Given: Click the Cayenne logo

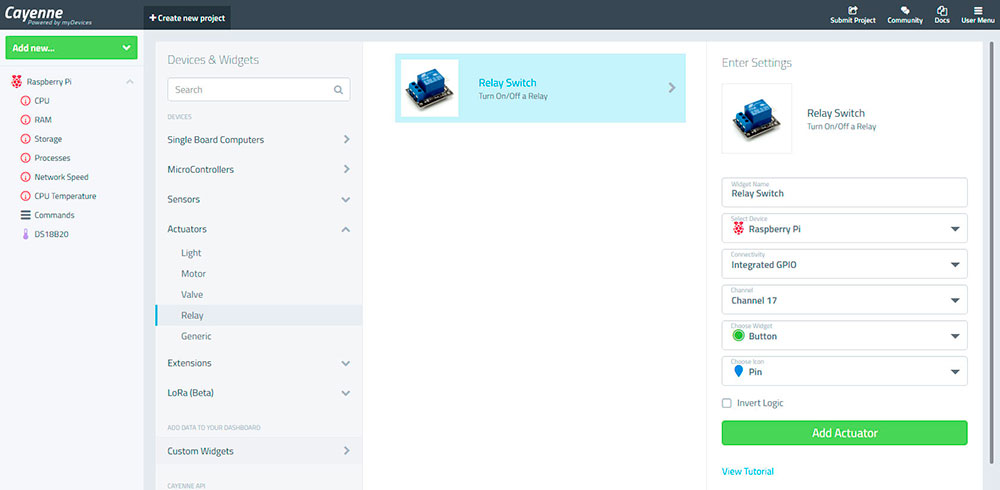Looking at the screenshot, I should click(48, 15).
